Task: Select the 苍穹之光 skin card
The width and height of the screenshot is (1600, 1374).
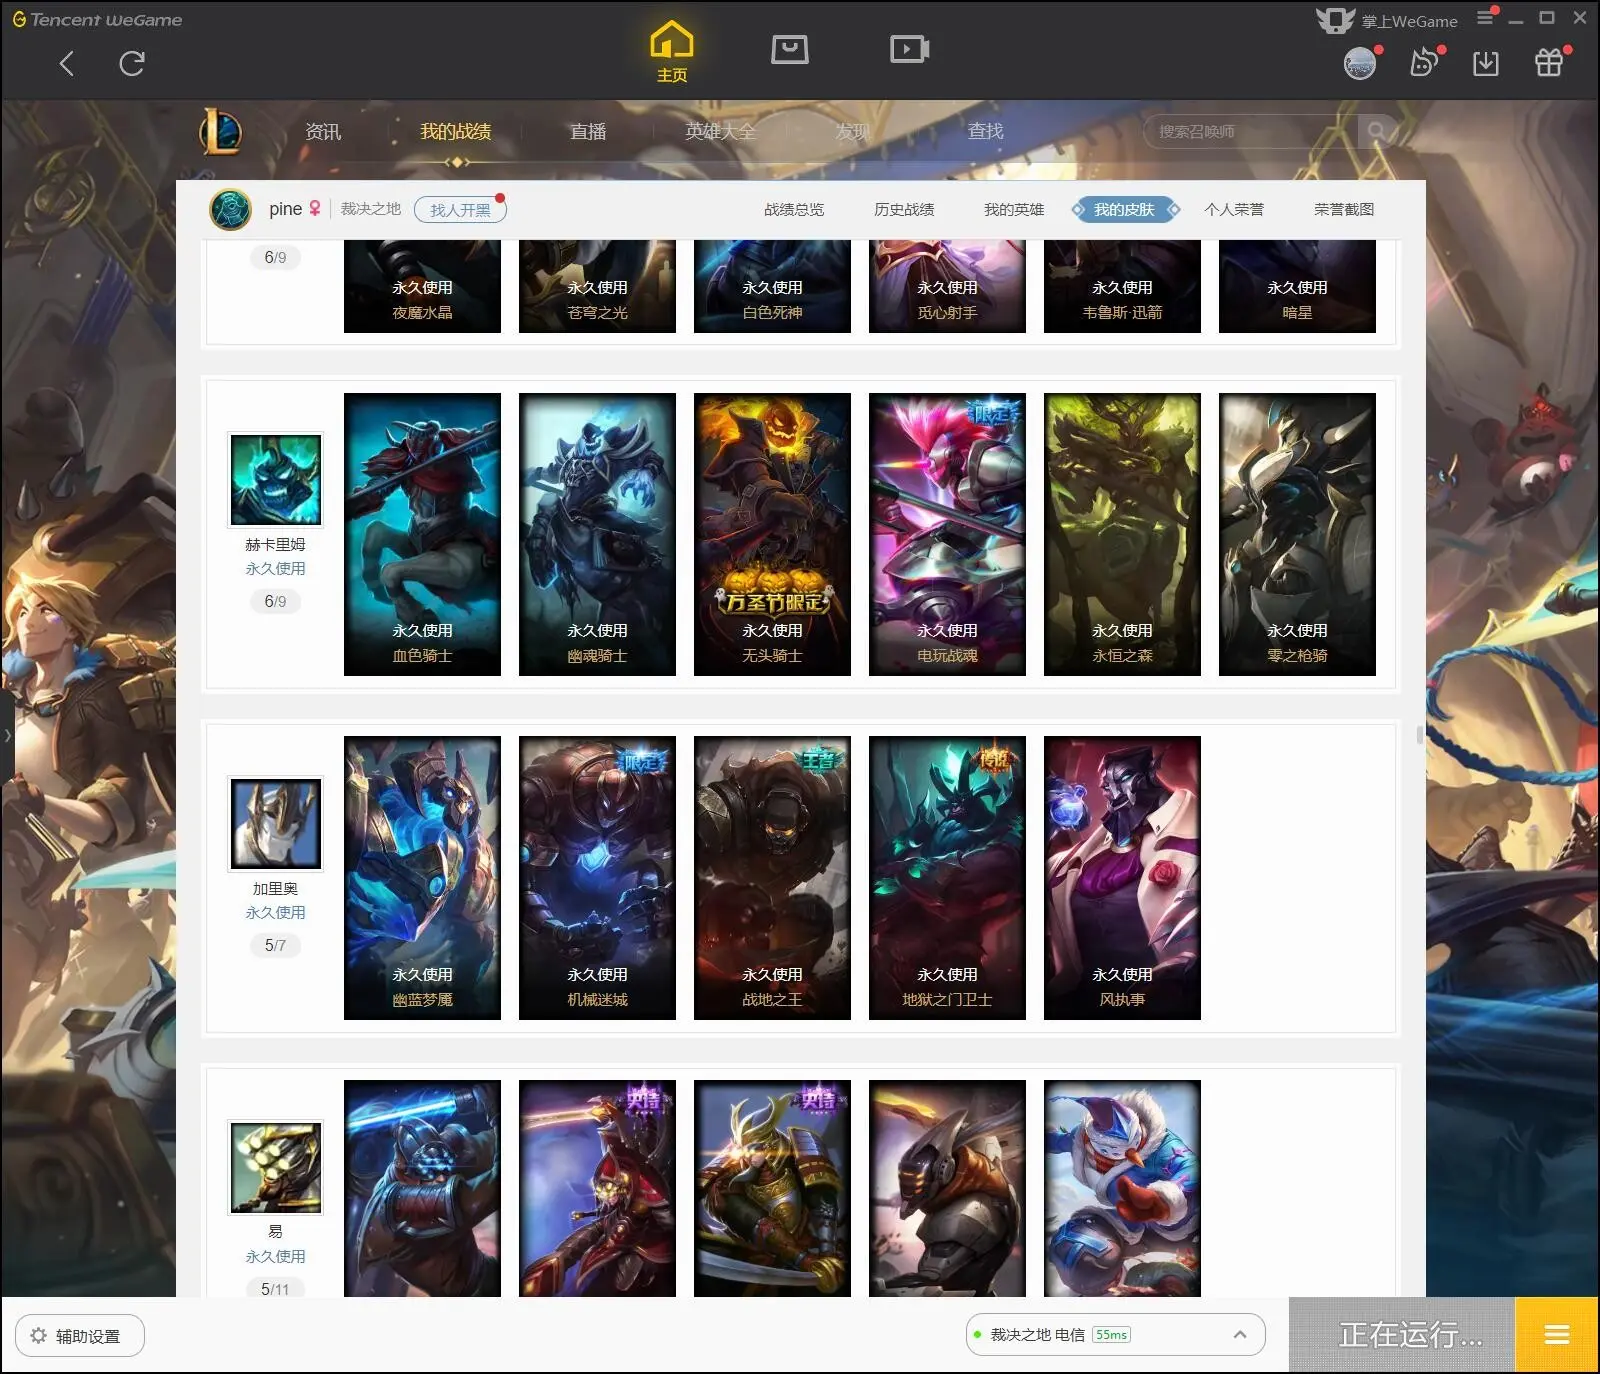Action: 597,287
